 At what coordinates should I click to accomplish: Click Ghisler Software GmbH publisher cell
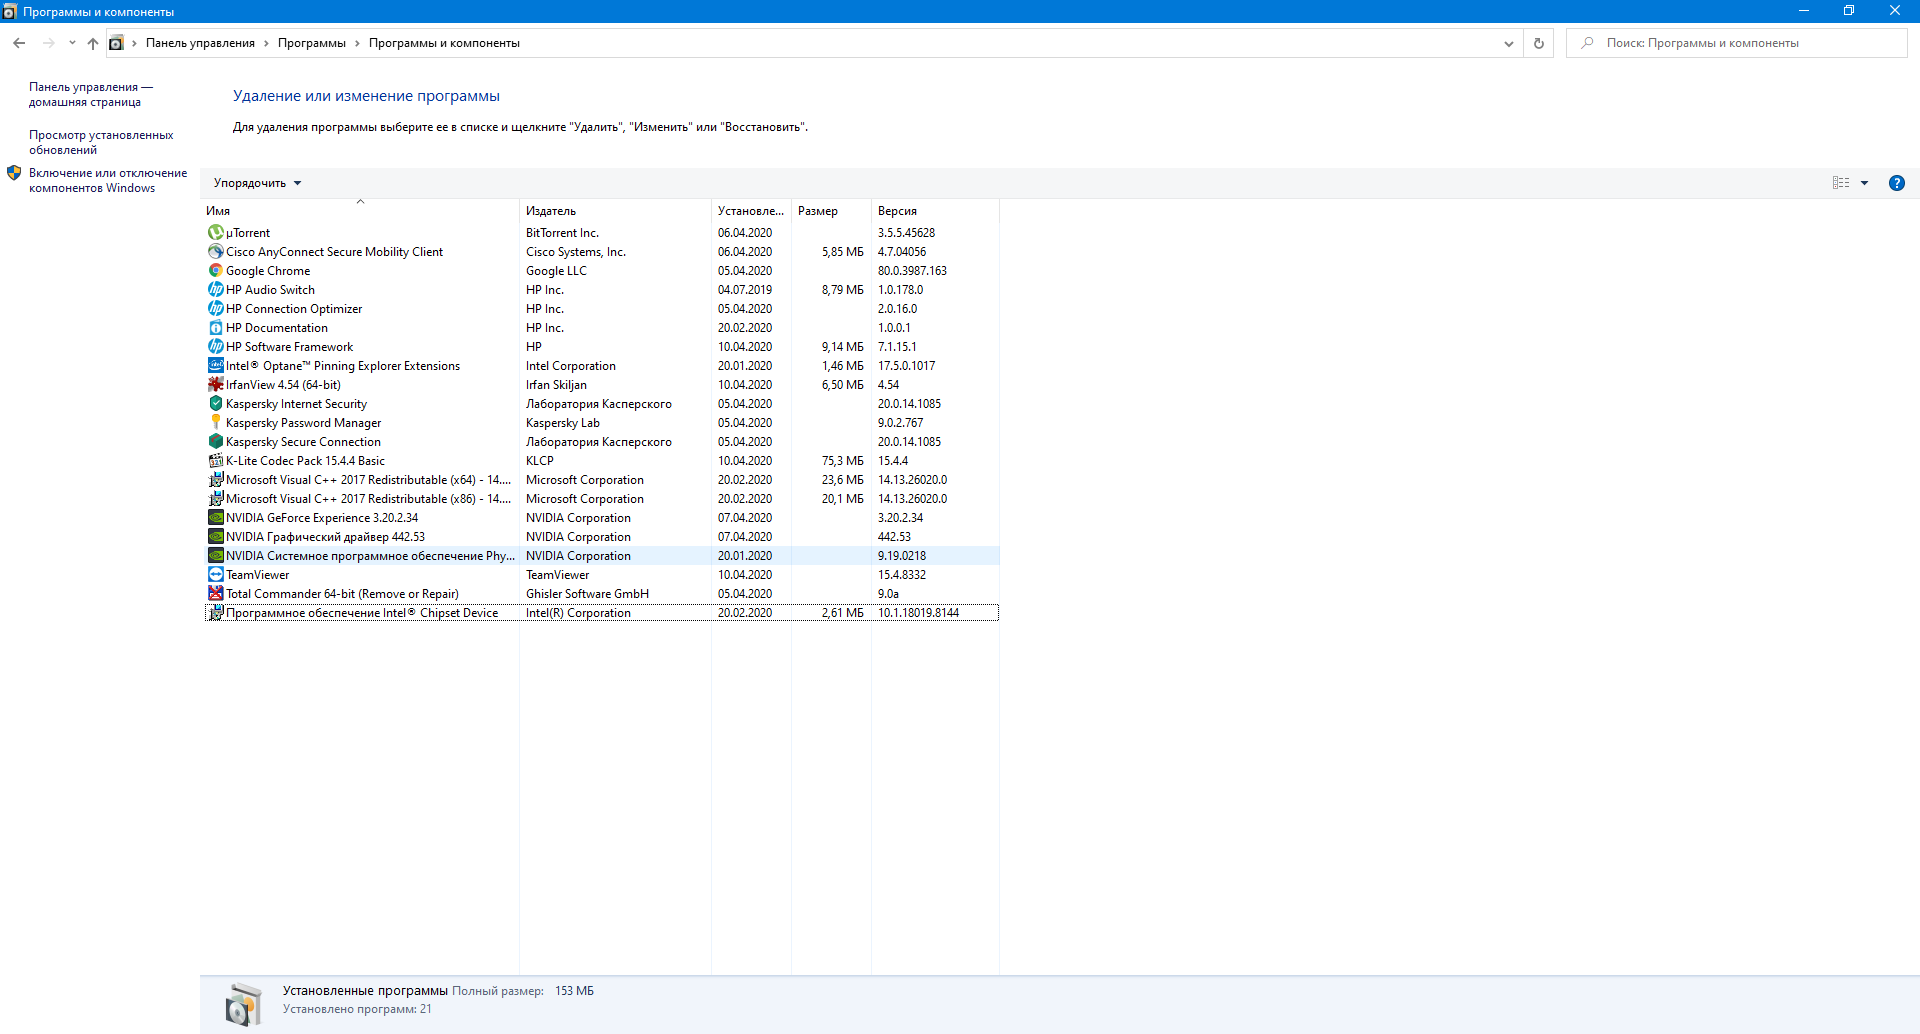point(588,594)
